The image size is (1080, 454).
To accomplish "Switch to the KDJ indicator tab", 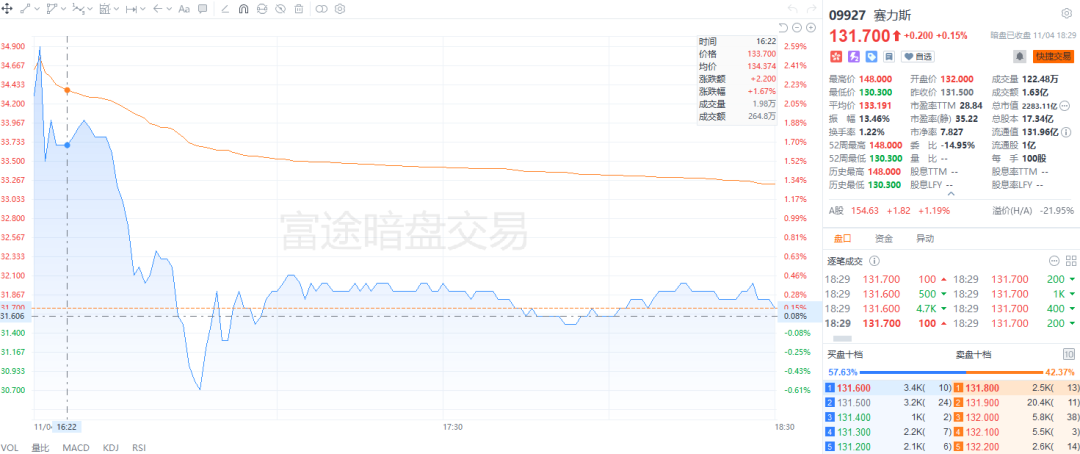I will (x=110, y=447).
